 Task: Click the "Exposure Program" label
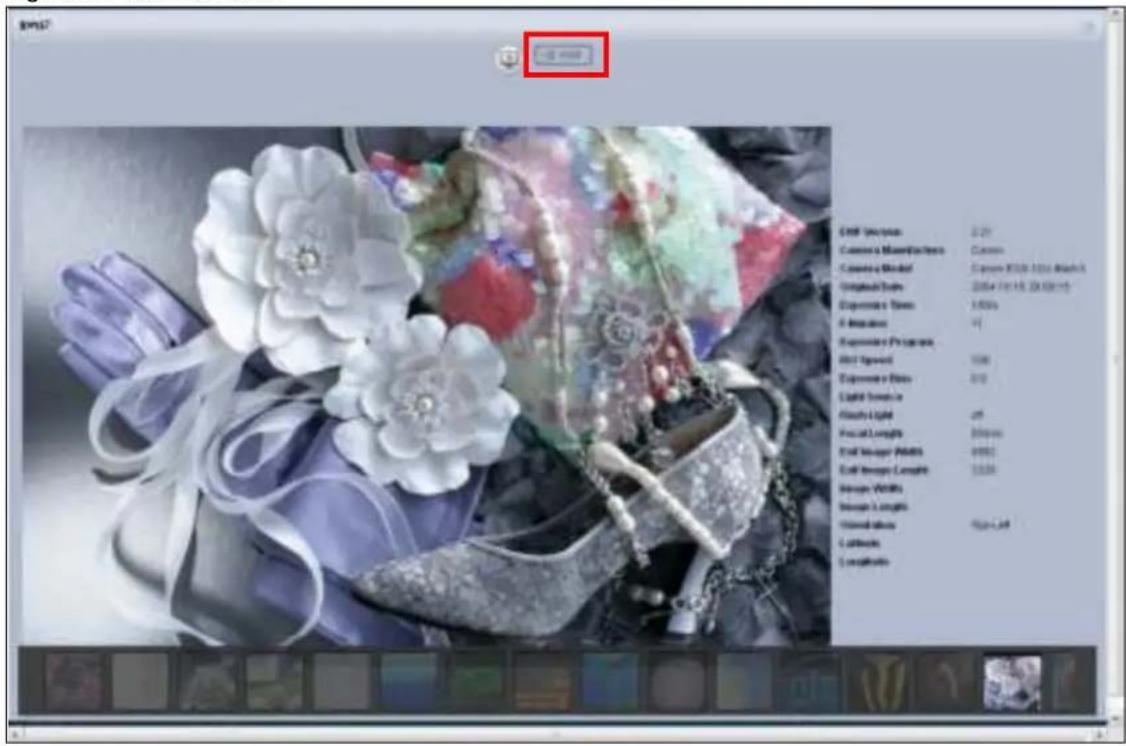(x=886, y=342)
